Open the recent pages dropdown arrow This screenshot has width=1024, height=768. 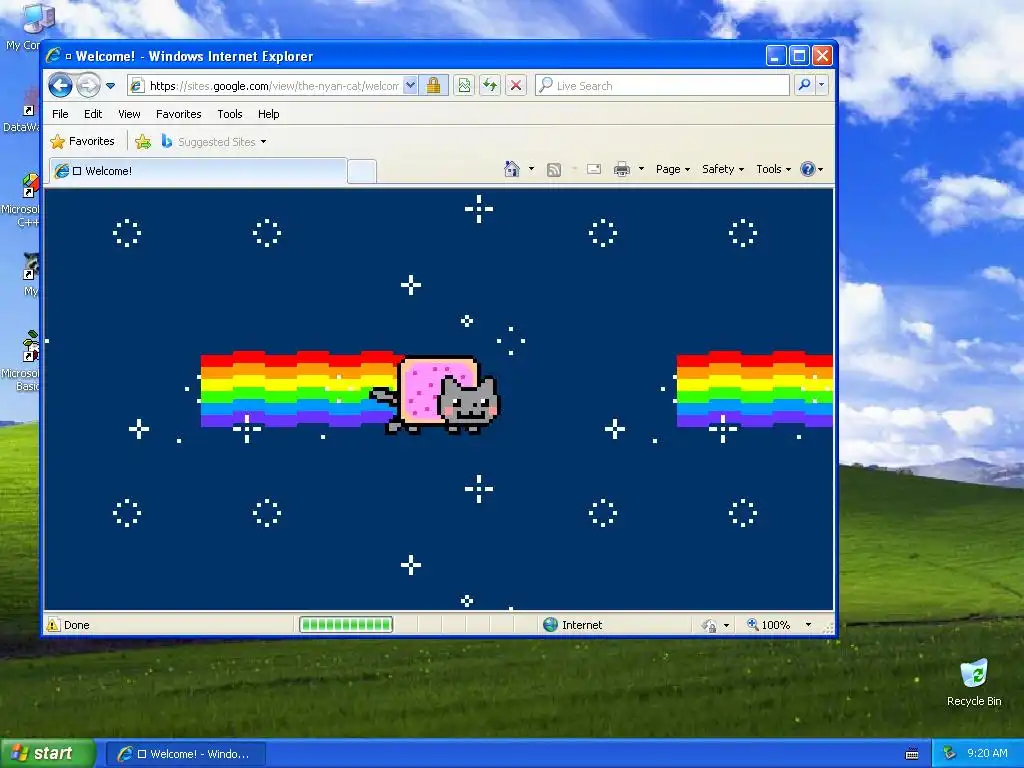click(x=110, y=86)
